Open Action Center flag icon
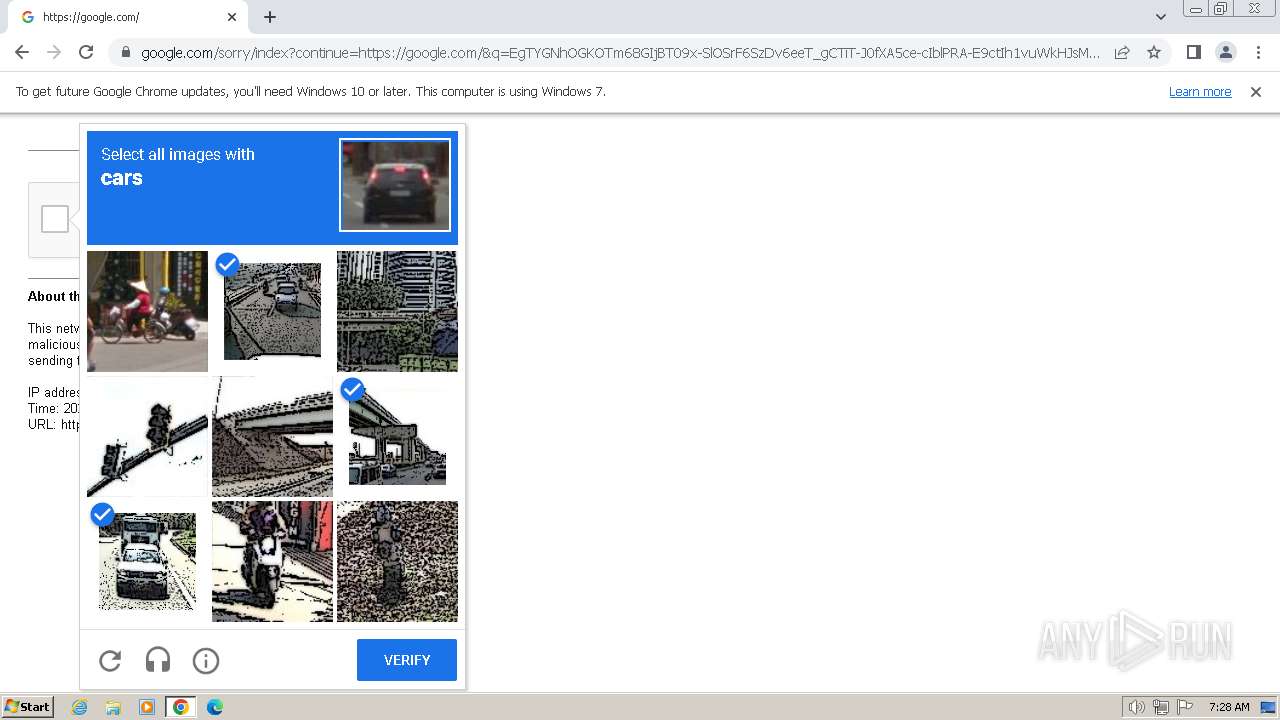The height and width of the screenshot is (720, 1280). click(x=1185, y=707)
